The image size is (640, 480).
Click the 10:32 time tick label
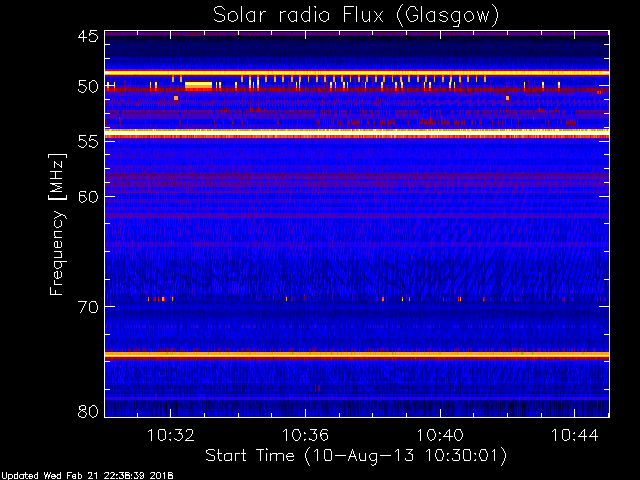pos(171,435)
